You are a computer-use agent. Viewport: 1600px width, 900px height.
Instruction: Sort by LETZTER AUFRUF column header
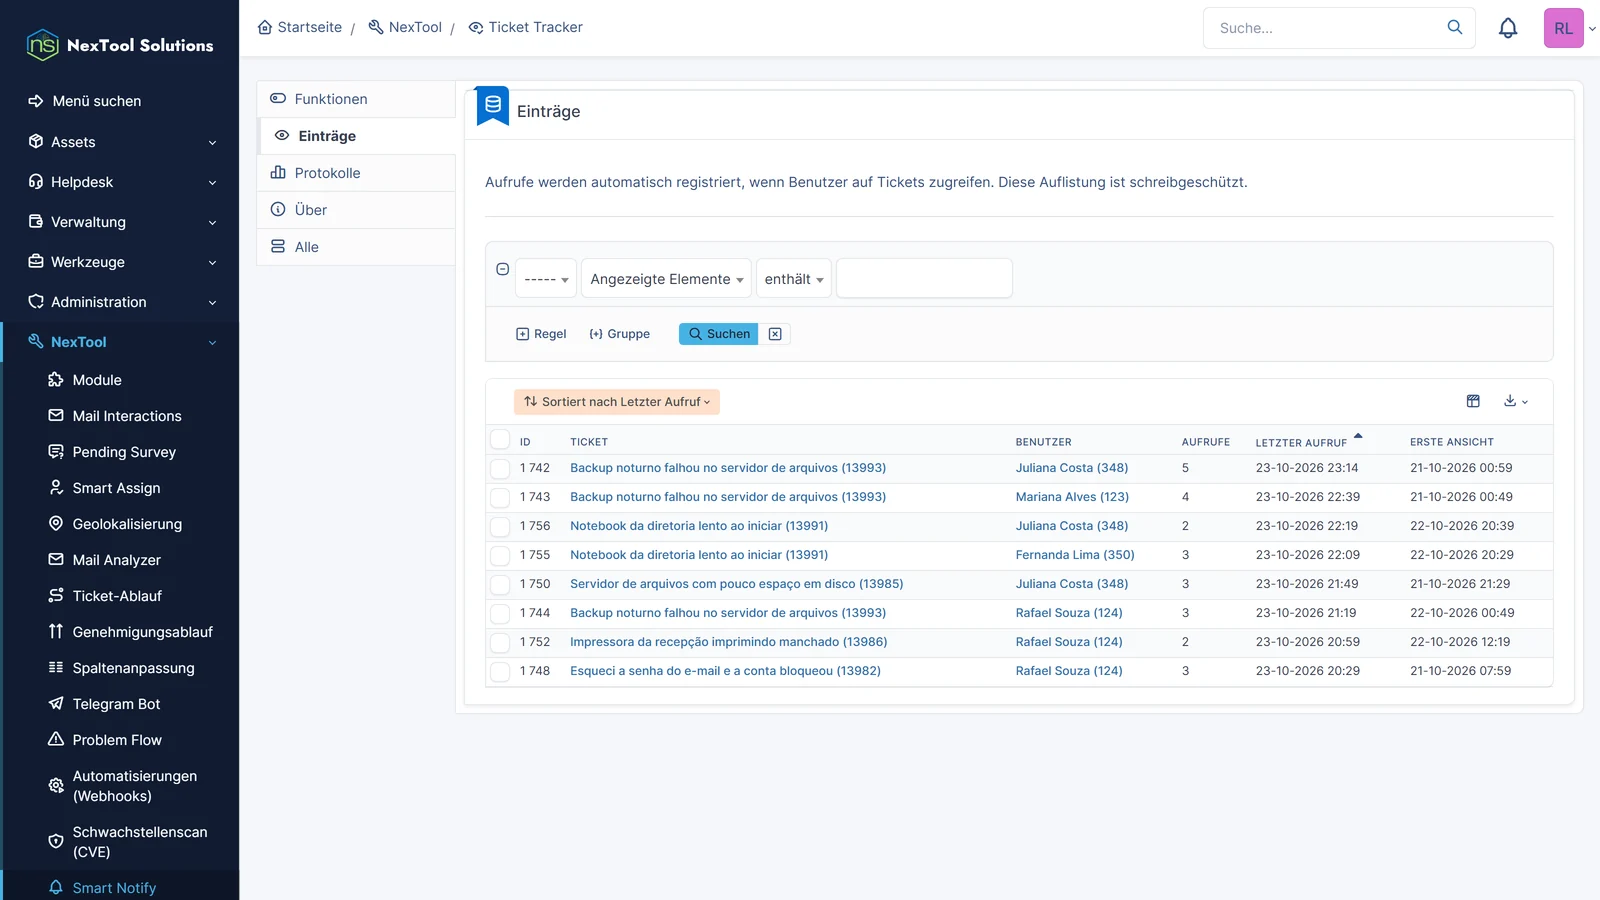1301,442
